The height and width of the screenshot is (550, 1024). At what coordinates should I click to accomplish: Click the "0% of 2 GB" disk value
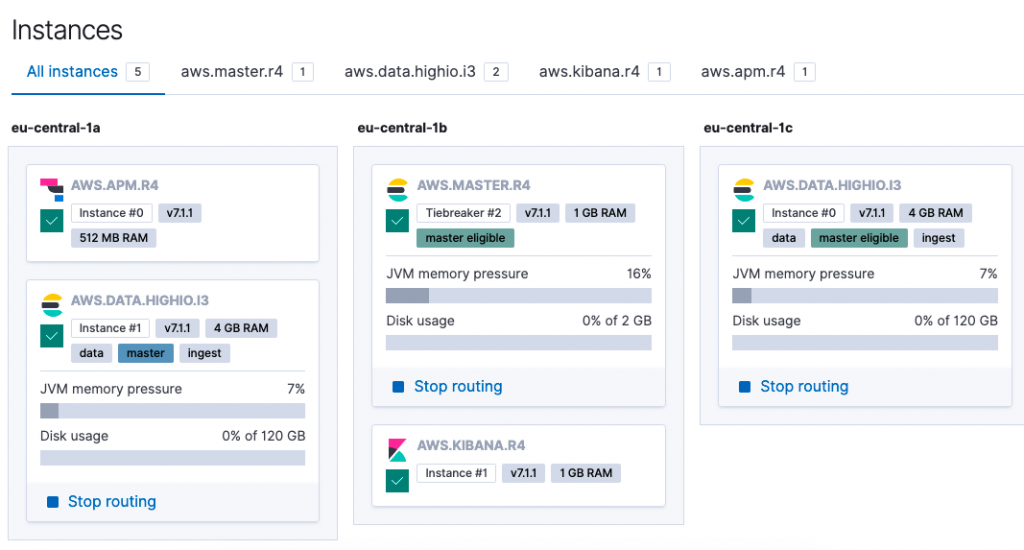pos(617,321)
